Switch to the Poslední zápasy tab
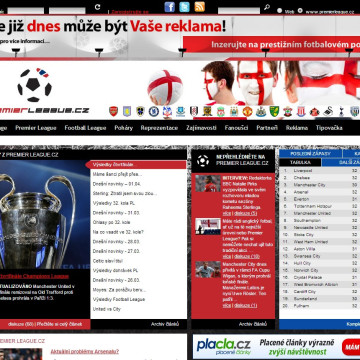The width and height of the screenshot is (360, 360). 310,154
